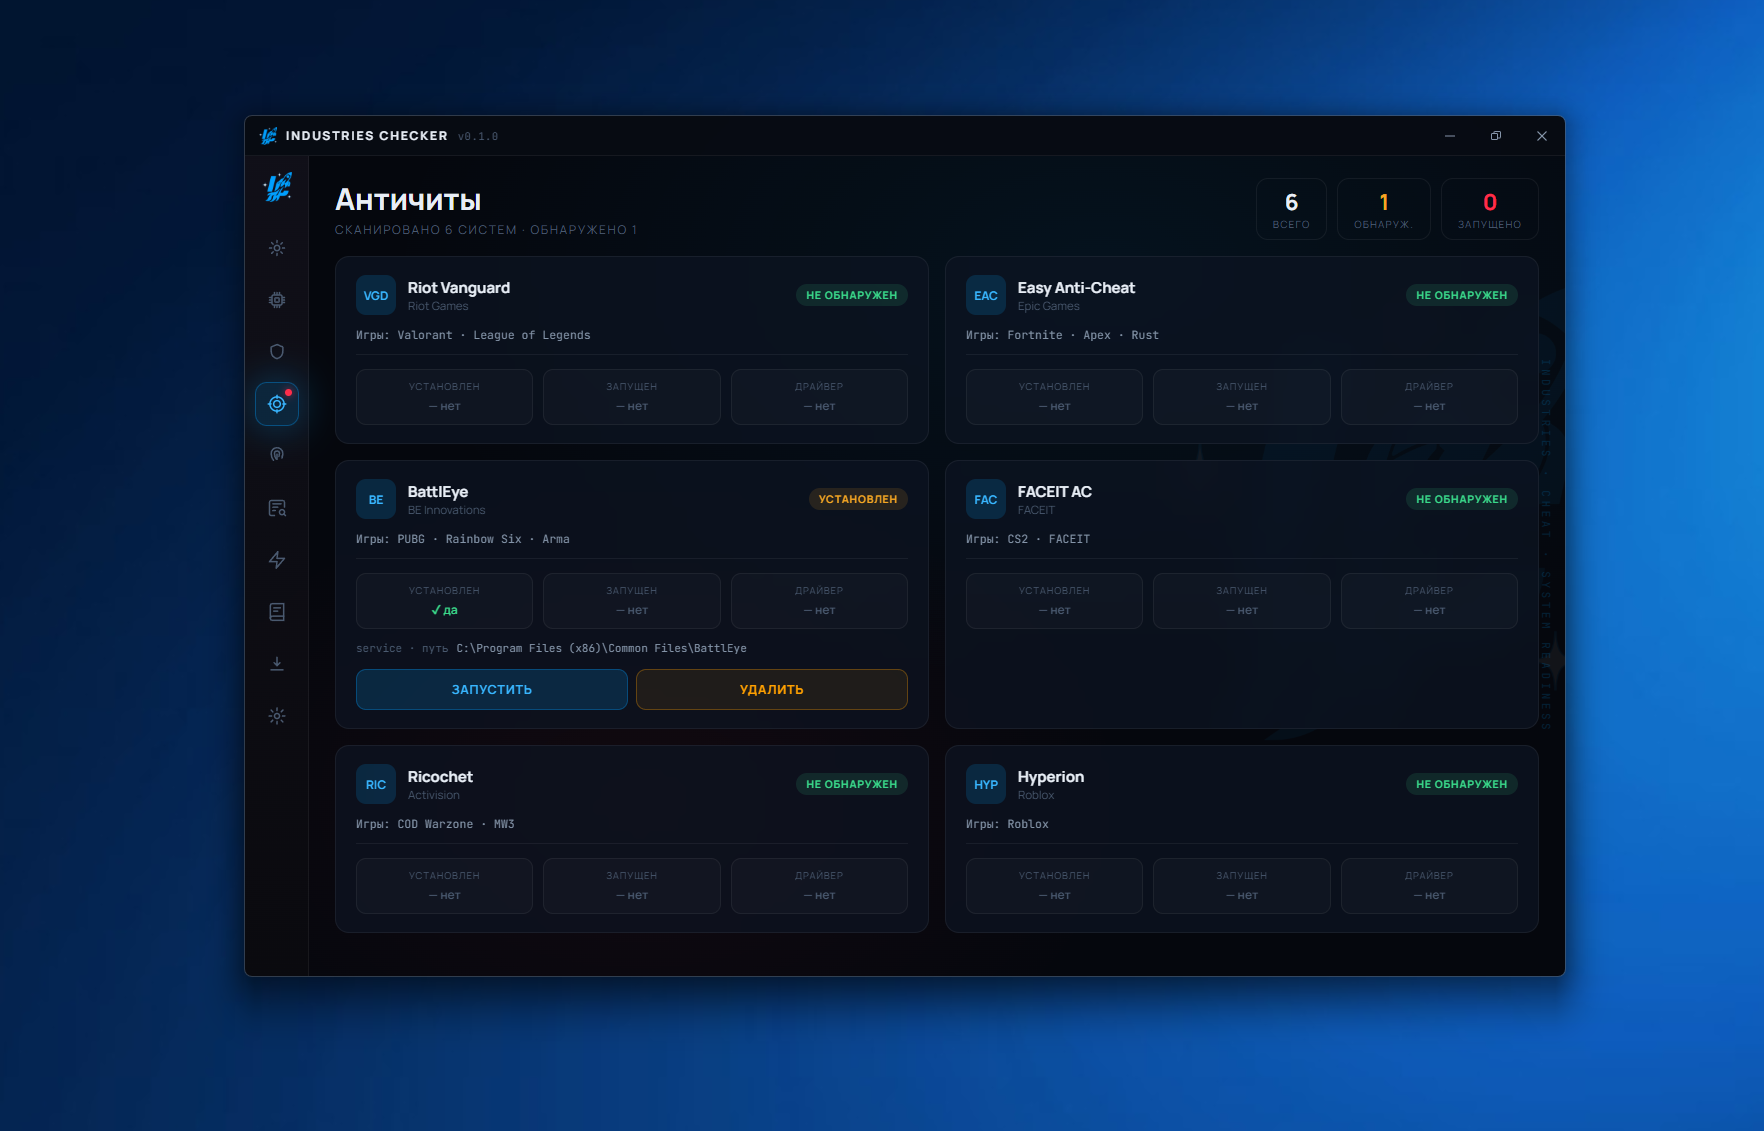Click the ЗАПУЩЕН cell in Easy Anti-Cheat card

click(x=1242, y=397)
